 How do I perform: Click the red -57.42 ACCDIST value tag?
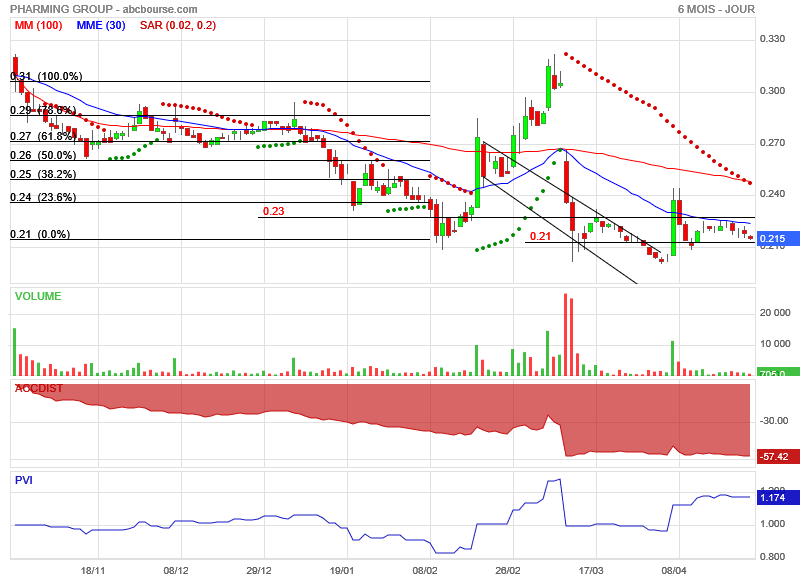pyautogui.click(x=778, y=457)
